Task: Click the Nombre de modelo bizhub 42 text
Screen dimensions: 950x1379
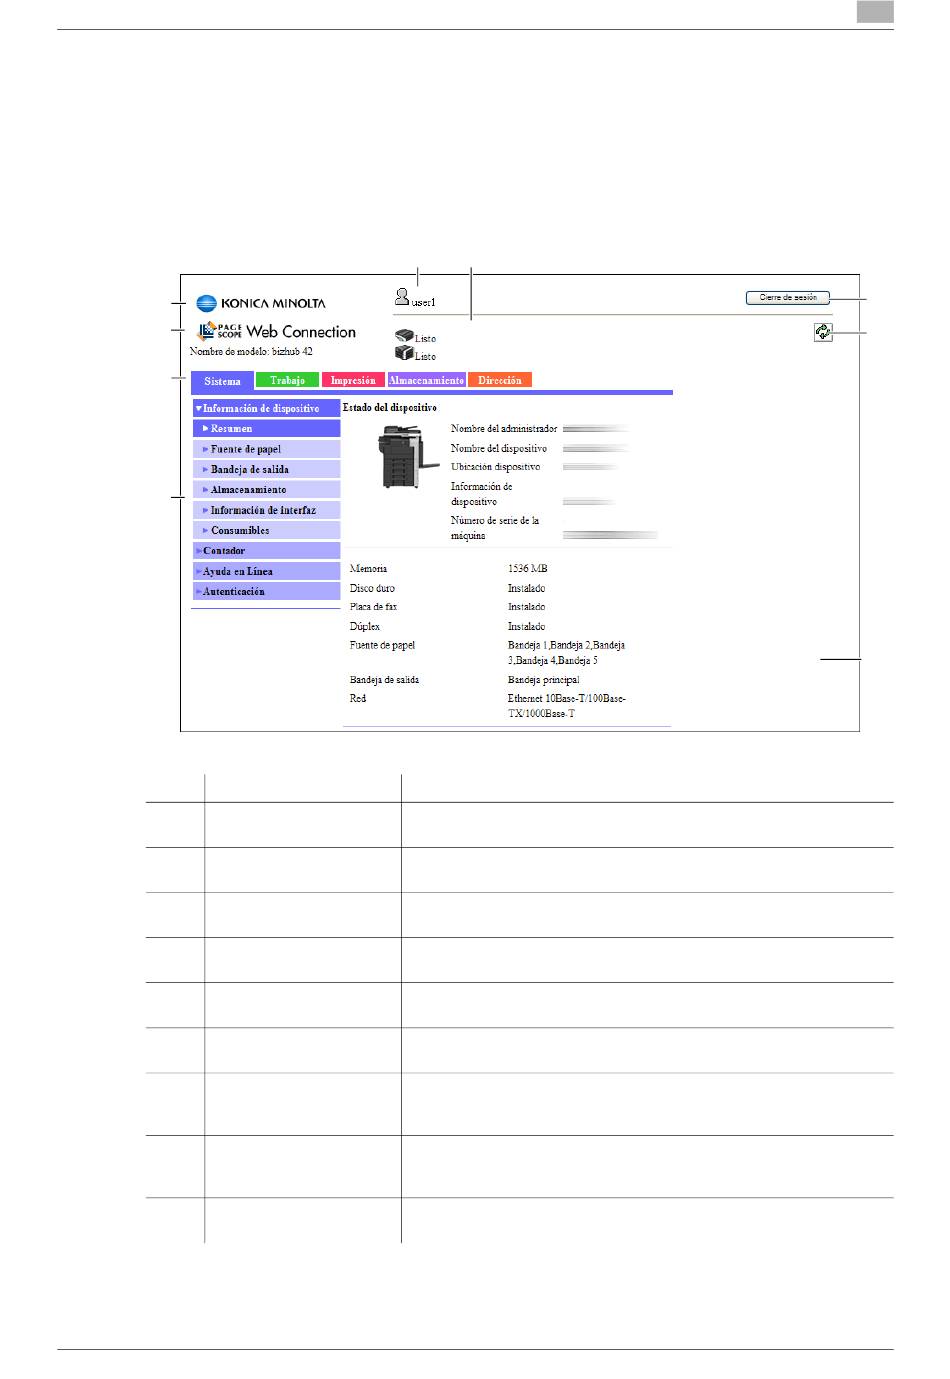Action: pyautogui.click(x=251, y=351)
